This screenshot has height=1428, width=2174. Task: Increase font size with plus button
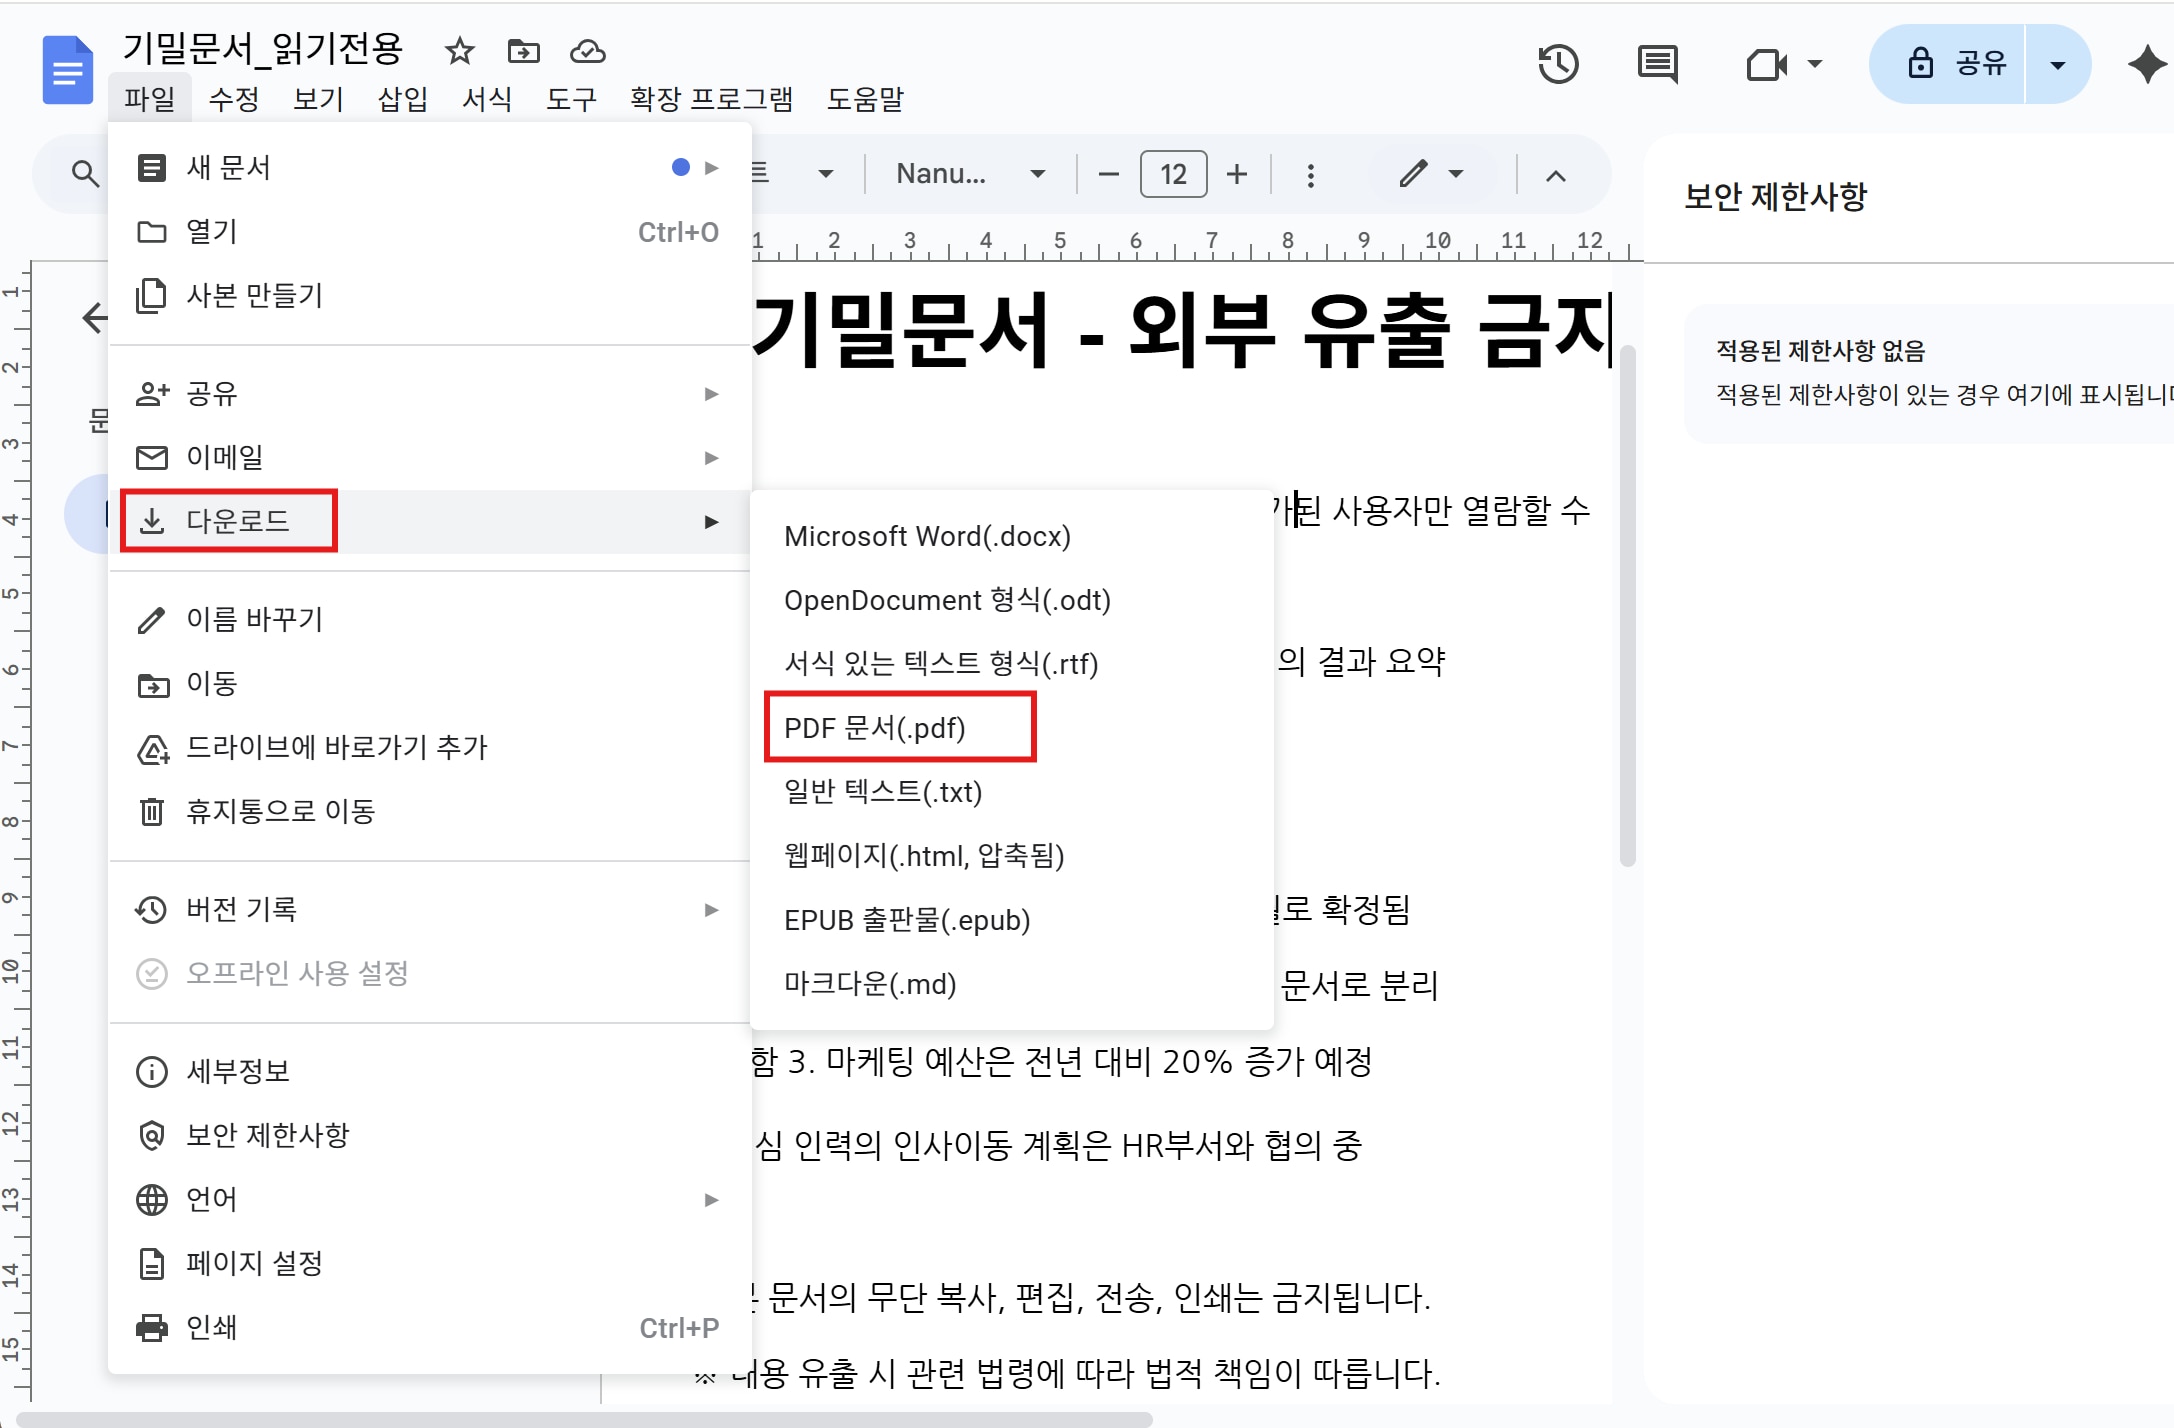(1237, 174)
